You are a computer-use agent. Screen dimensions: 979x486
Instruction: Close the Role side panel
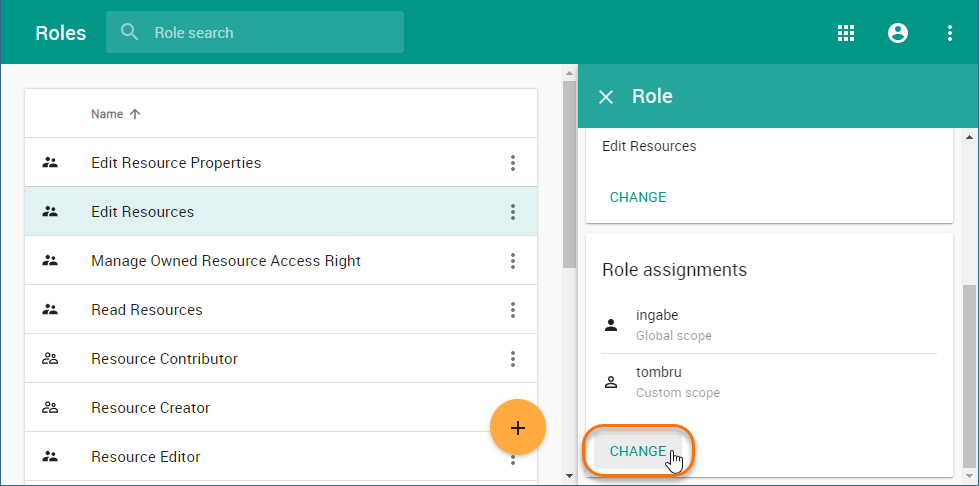606,97
